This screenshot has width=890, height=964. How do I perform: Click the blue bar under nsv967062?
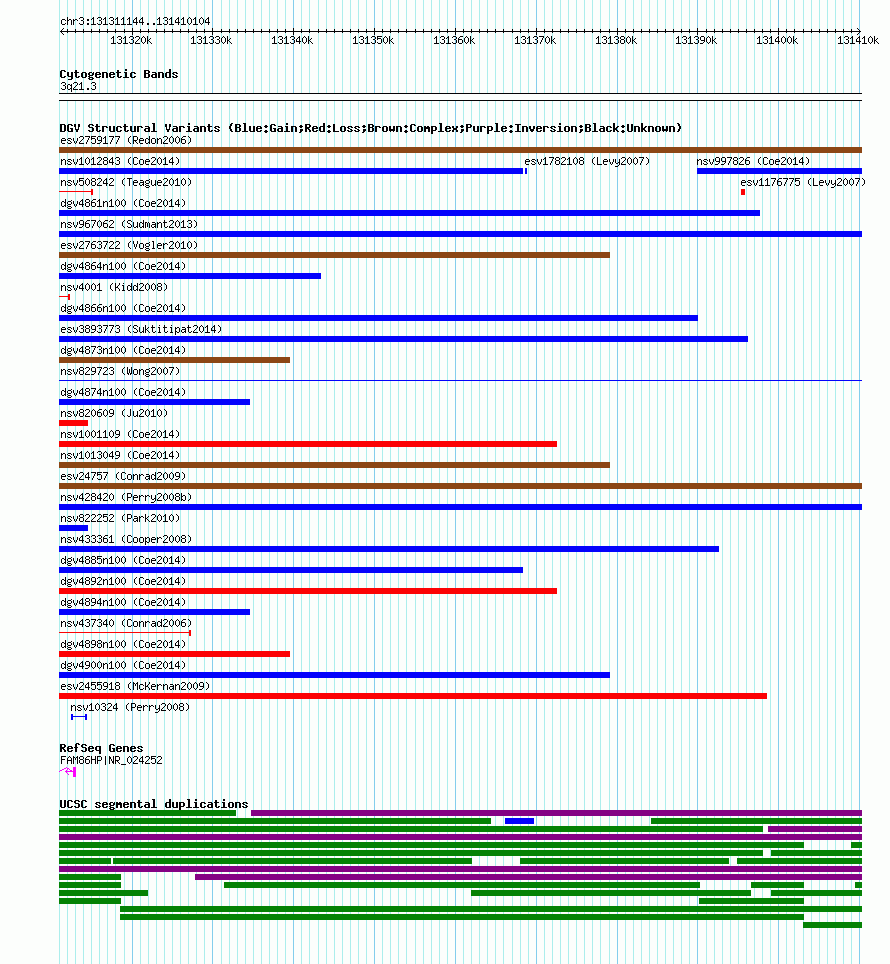tap(460, 234)
